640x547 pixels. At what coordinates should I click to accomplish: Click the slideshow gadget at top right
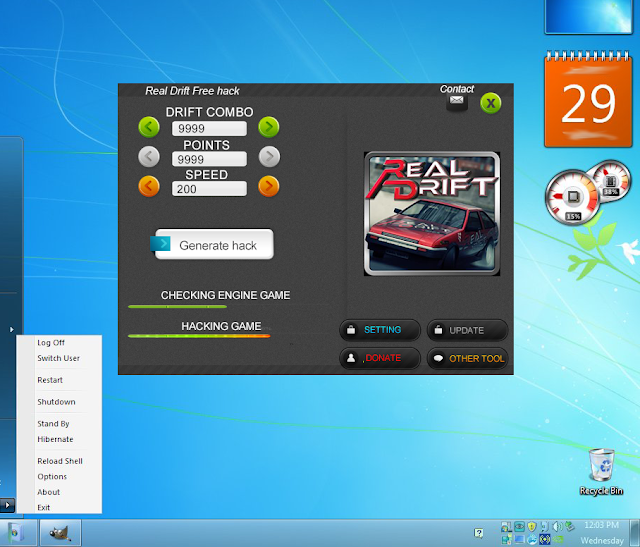pos(589,16)
